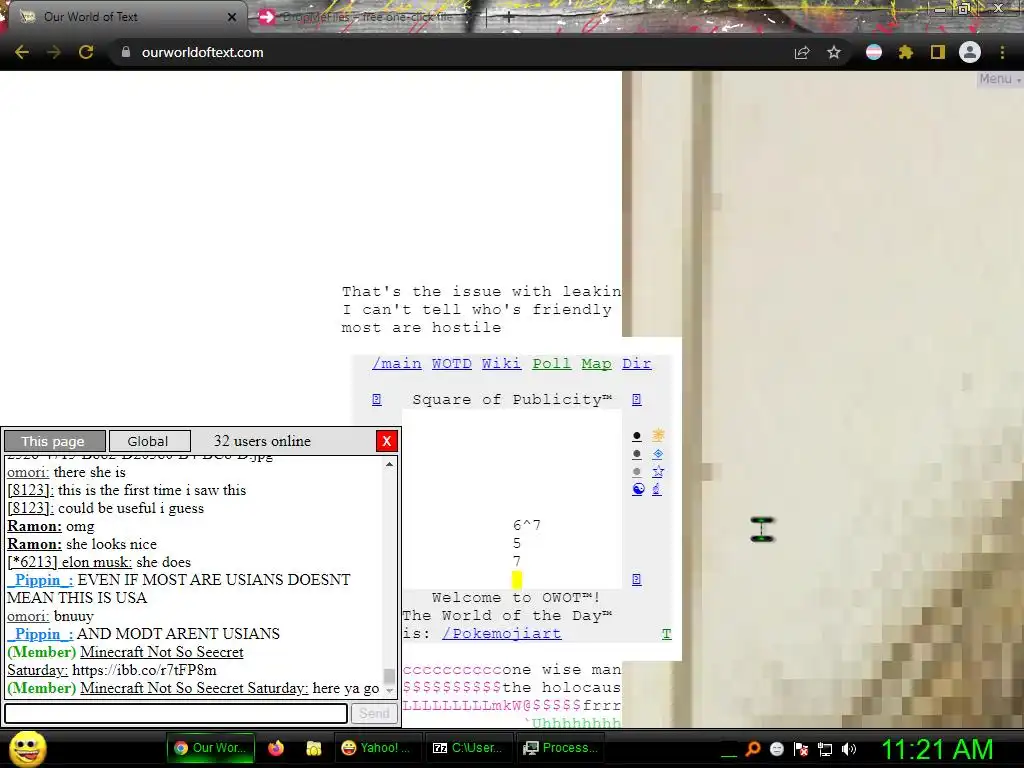Click question box right of Square of Publicity
This screenshot has height=768, width=1024.
(637, 399)
